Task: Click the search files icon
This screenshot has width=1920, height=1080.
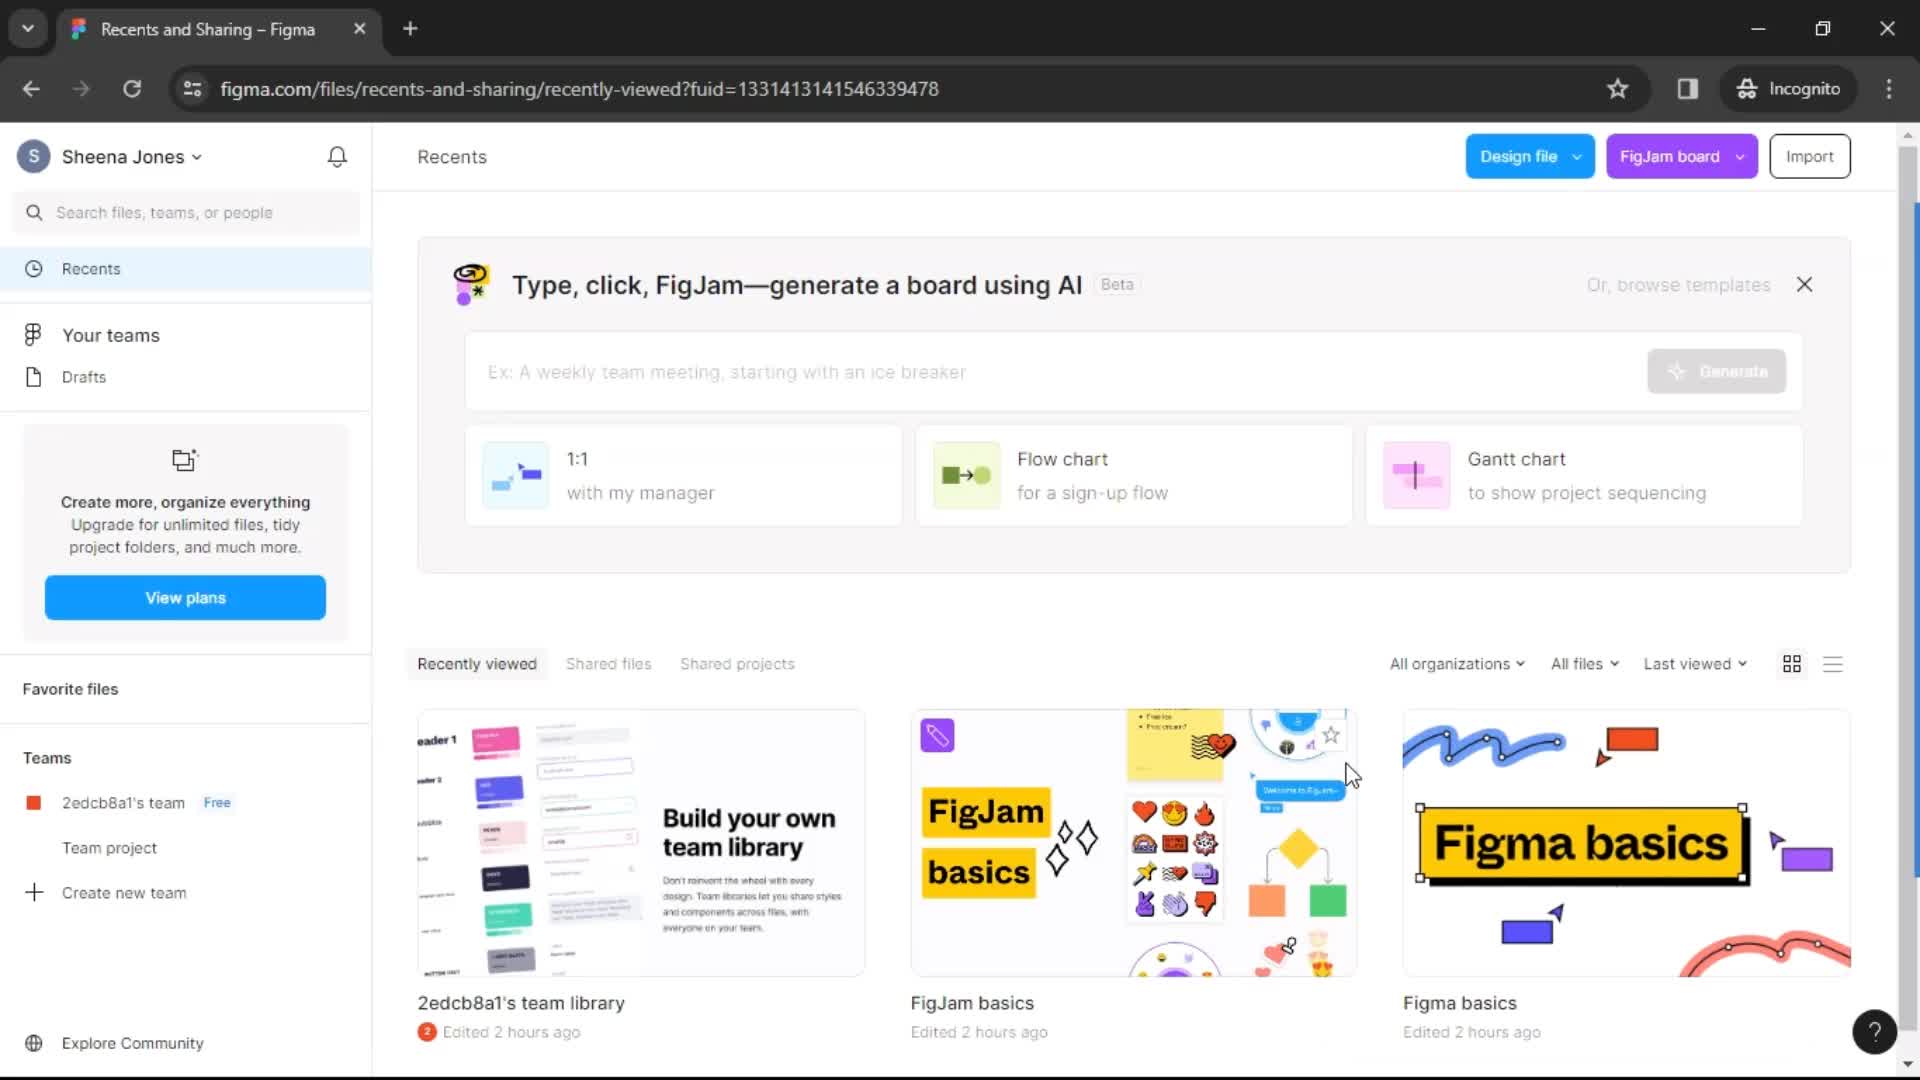Action: pyautogui.click(x=36, y=212)
